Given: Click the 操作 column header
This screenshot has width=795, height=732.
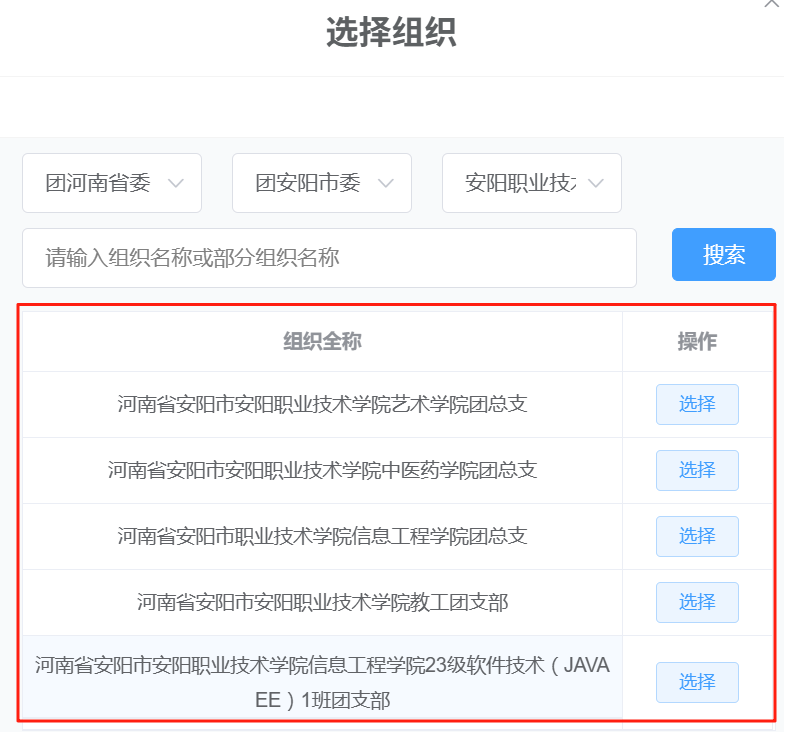Looking at the screenshot, I should [697, 342].
